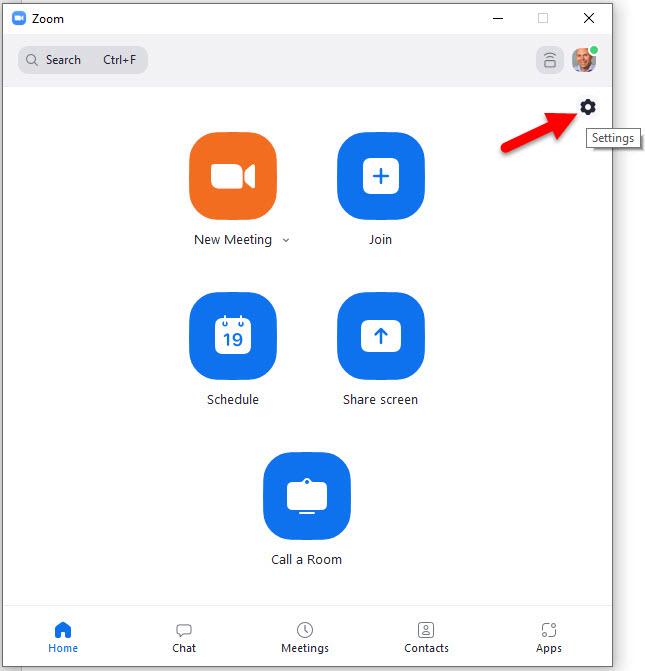The image size is (645, 671).
Task: Click the New Meeting text label
Action: click(x=233, y=240)
